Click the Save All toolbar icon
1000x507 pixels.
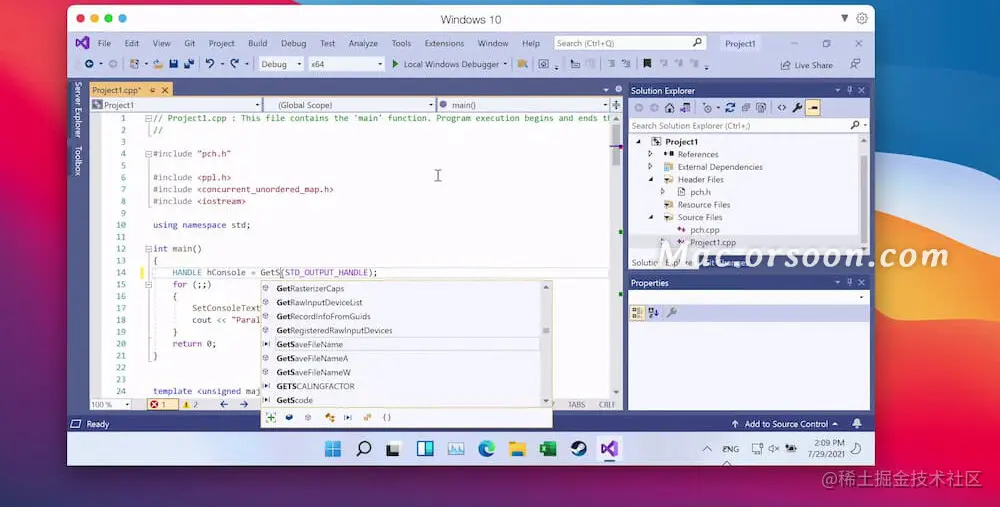click(189, 64)
